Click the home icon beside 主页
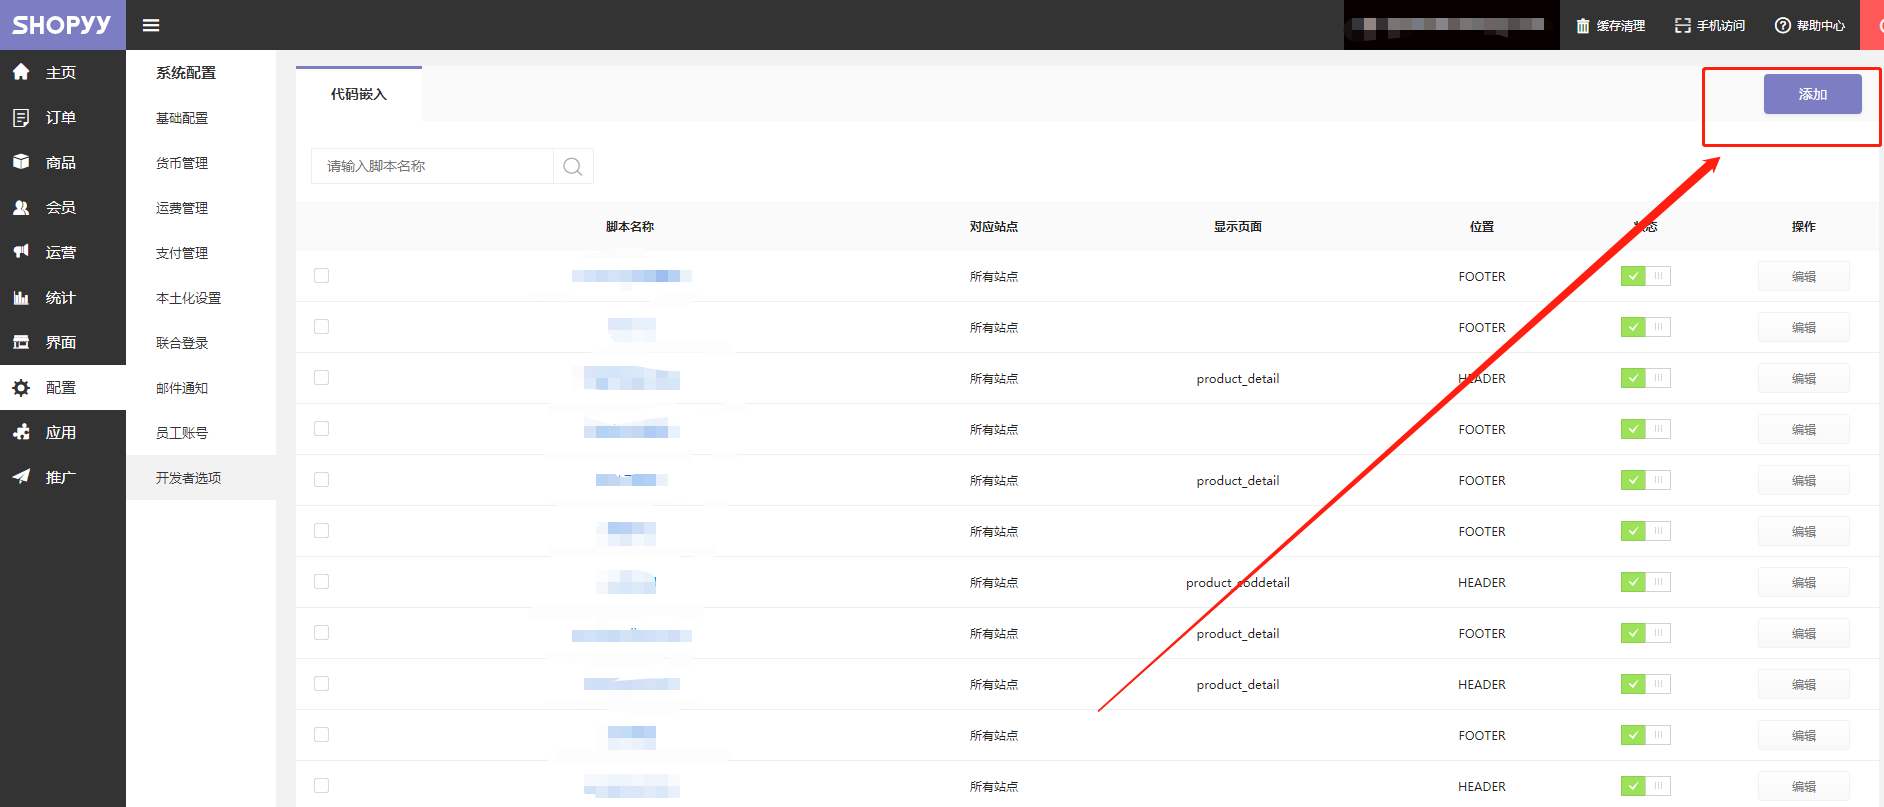1884x807 pixels. point(21,72)
